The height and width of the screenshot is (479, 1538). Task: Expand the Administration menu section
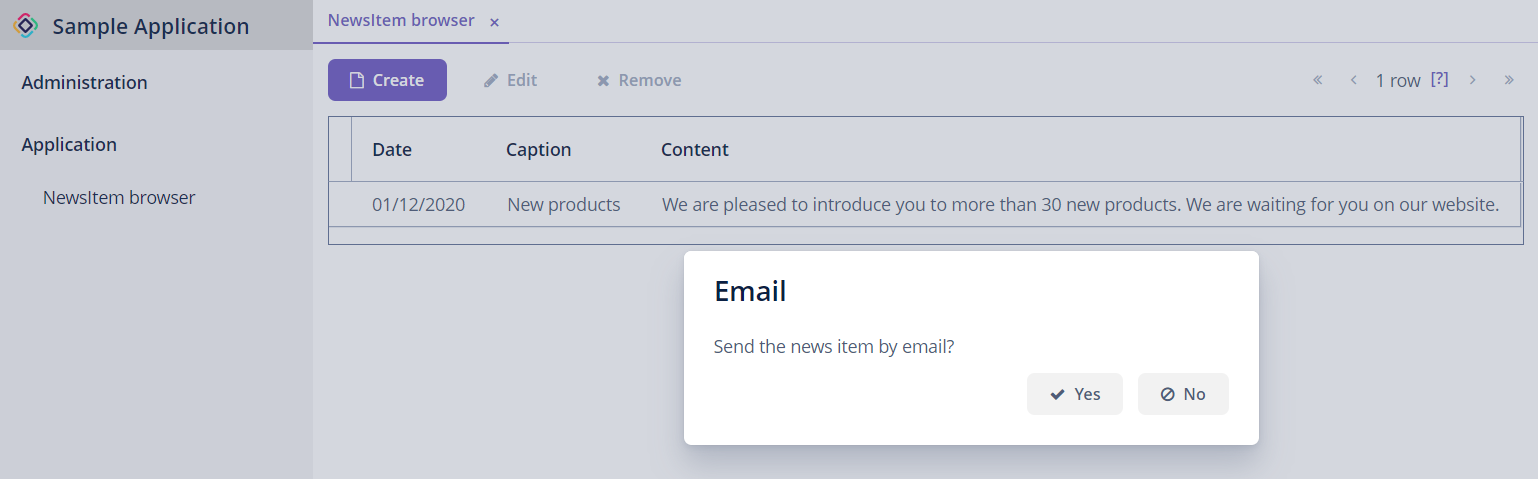tap(84, 83)
